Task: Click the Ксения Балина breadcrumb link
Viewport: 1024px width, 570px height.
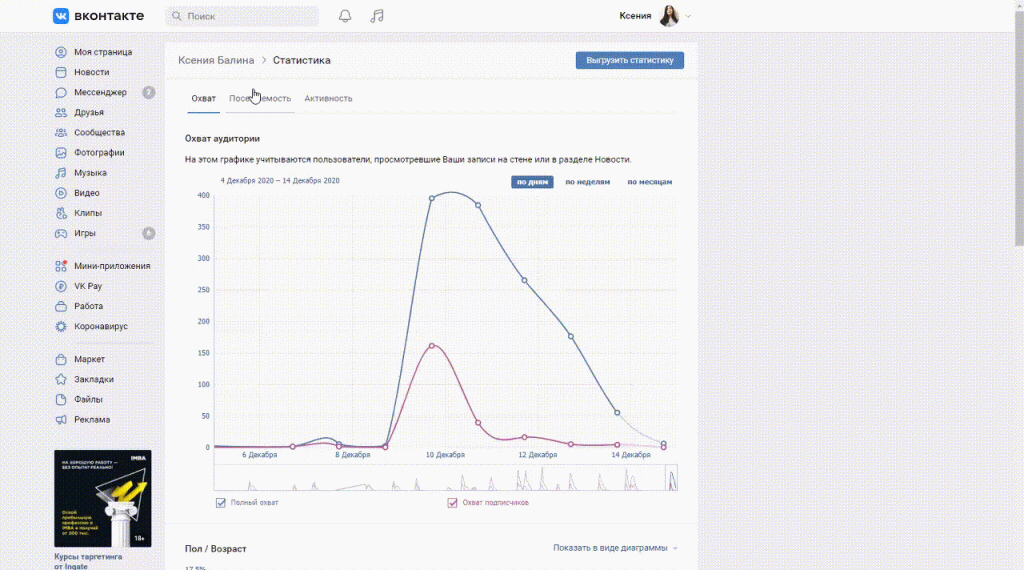Action: click(216, 60)
